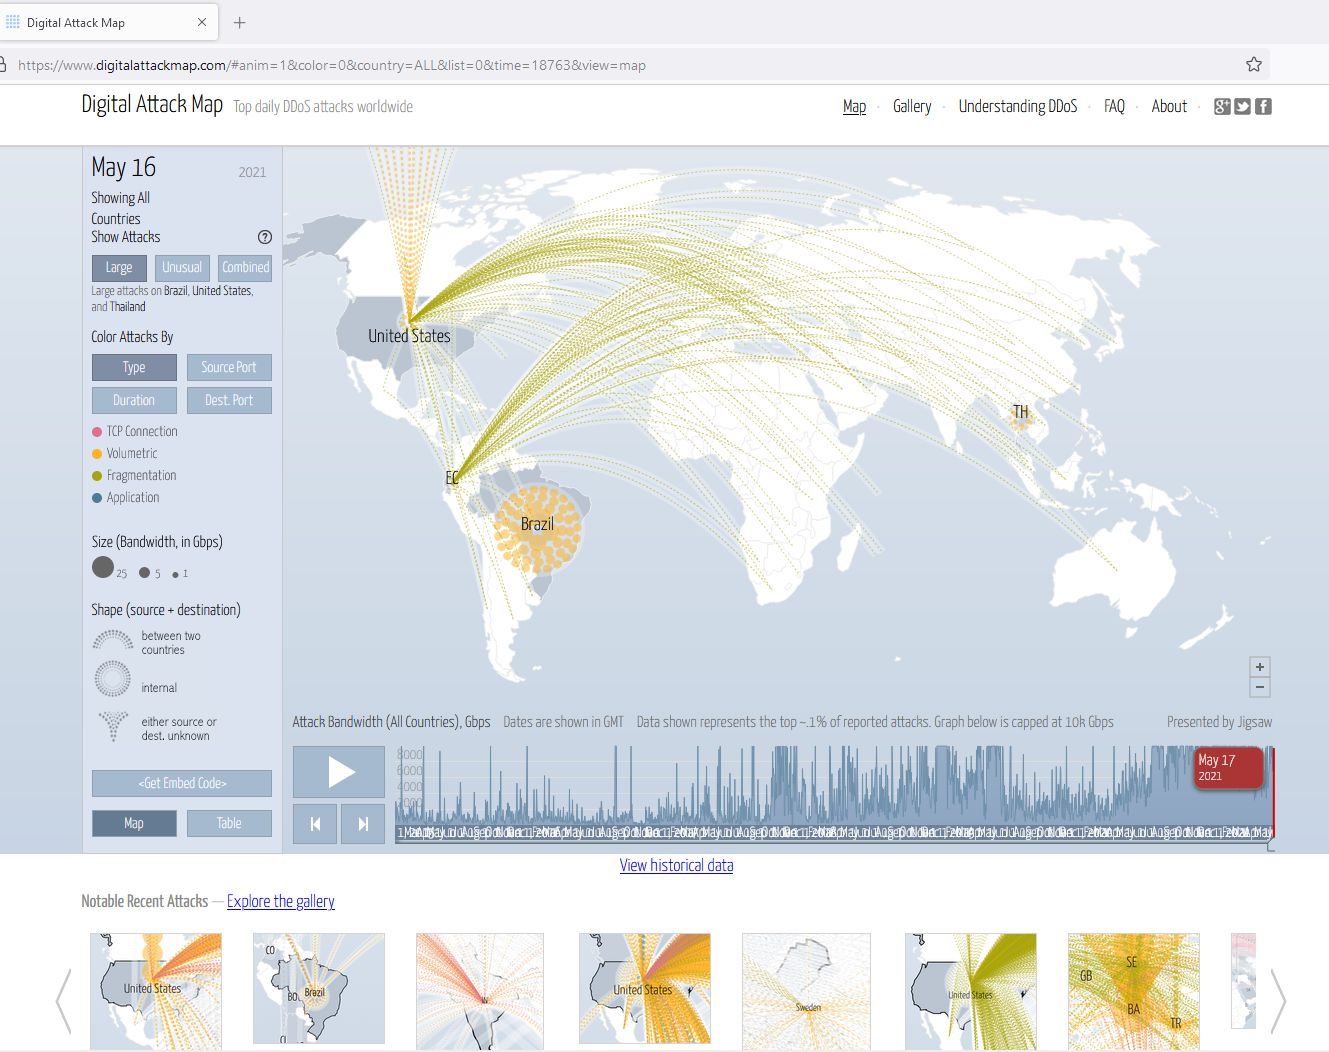Click the May 17 timeline marker
This screenshot has height=1052, width=1329.
pos(1228,767)
